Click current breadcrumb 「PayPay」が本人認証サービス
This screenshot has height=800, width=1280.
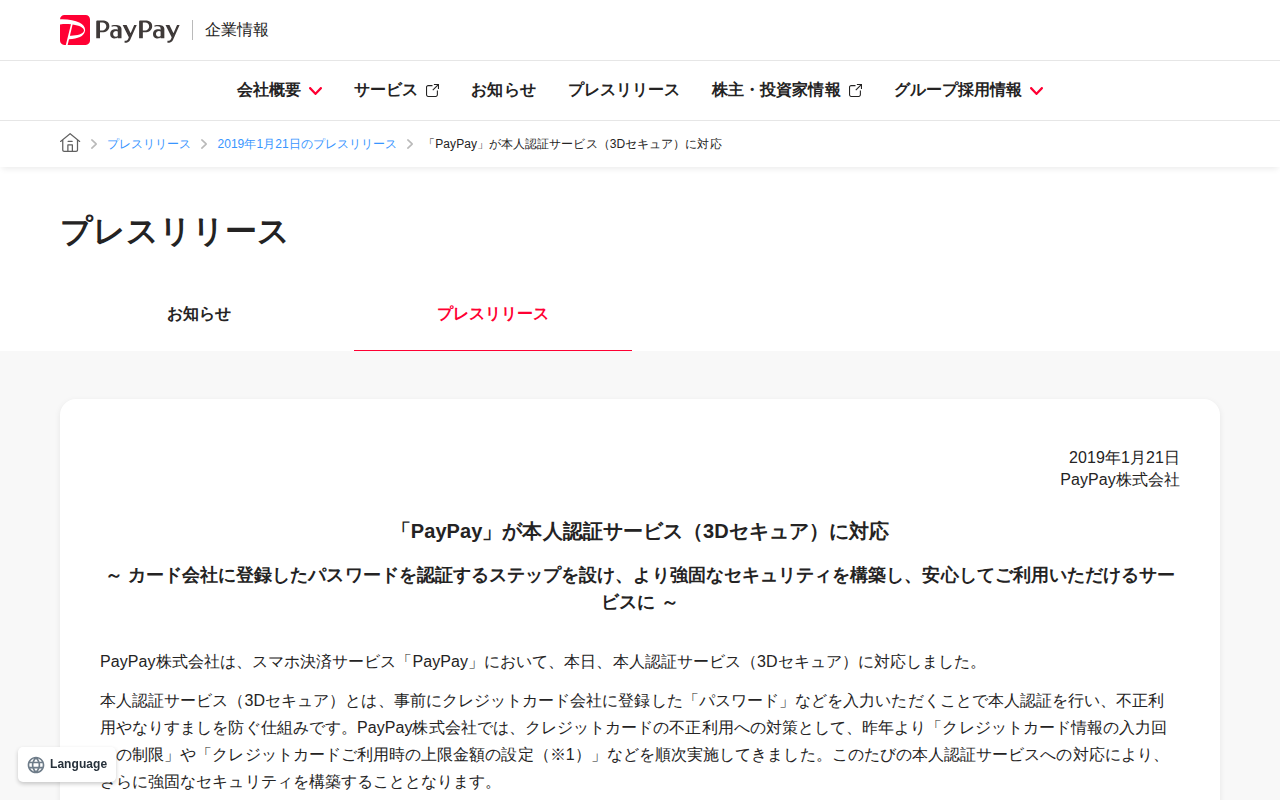(573, 144)
